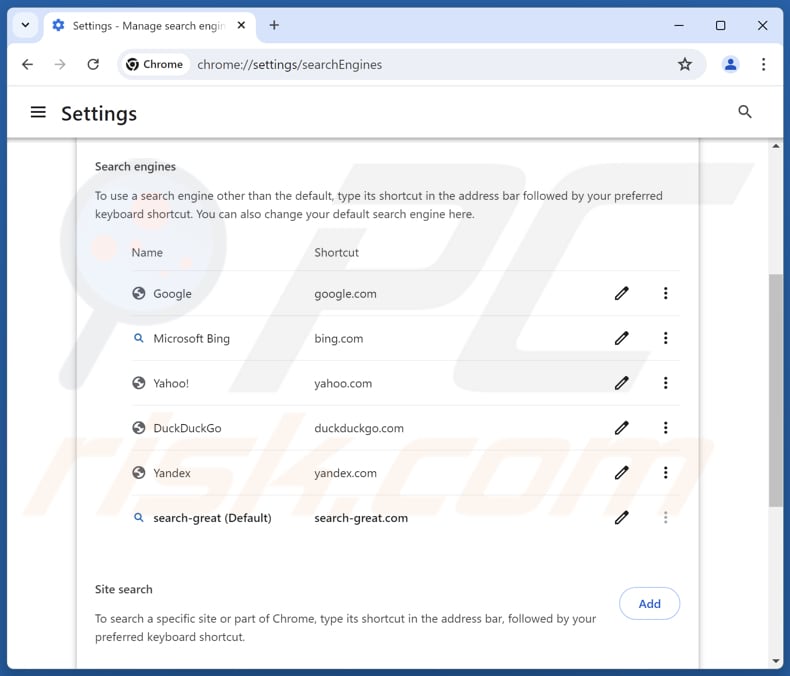Open the Settings hamburger main menu
The width and height of the screenshot is (790, 676).
38,113
